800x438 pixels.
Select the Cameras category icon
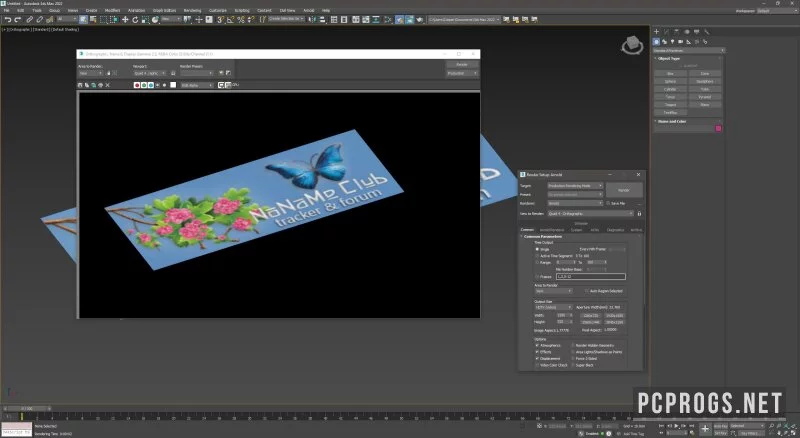coord(681,42)
